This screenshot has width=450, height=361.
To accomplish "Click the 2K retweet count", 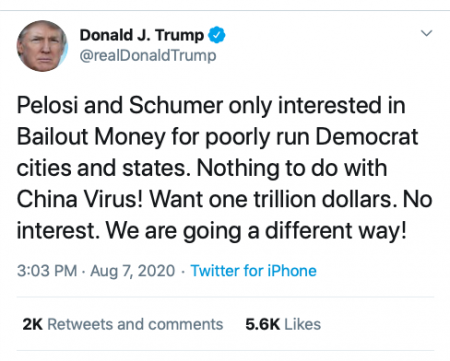I will 33,324.
